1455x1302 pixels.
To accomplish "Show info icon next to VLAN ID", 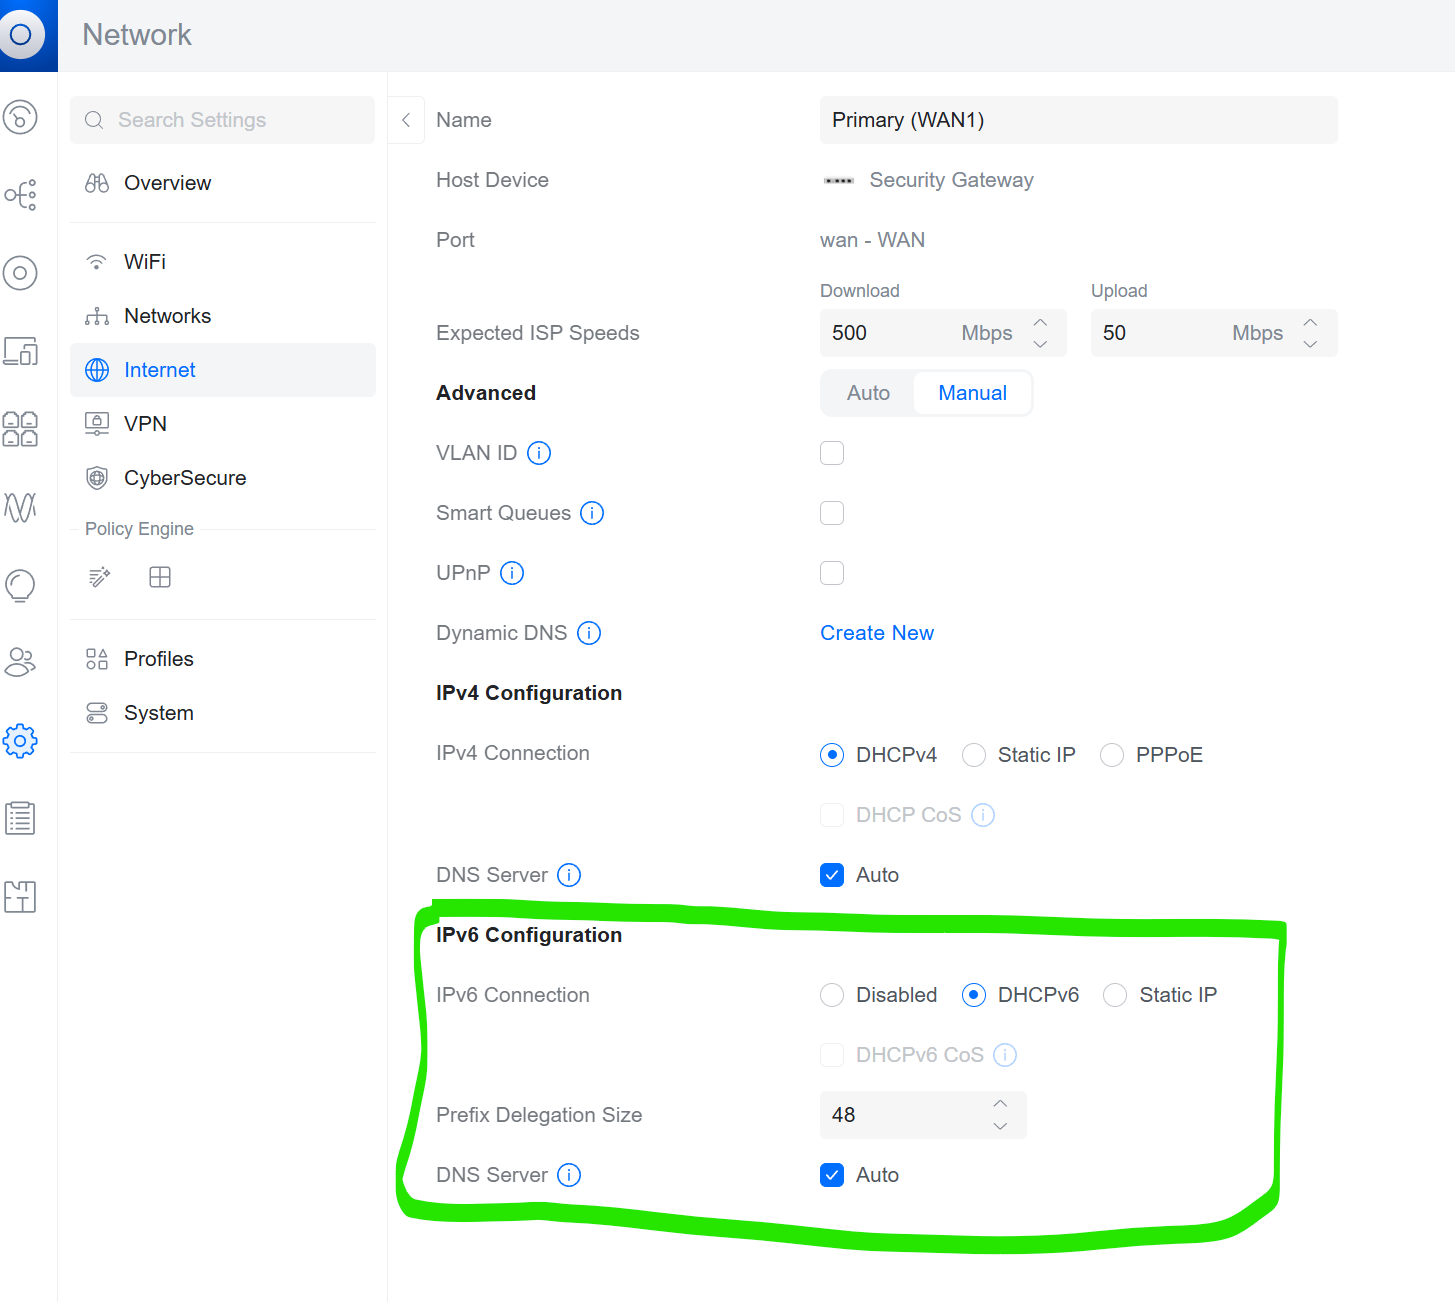I will pos(539,453).
